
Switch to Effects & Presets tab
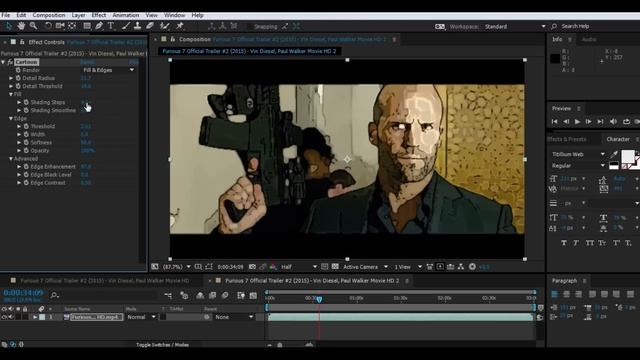point(567,139)
